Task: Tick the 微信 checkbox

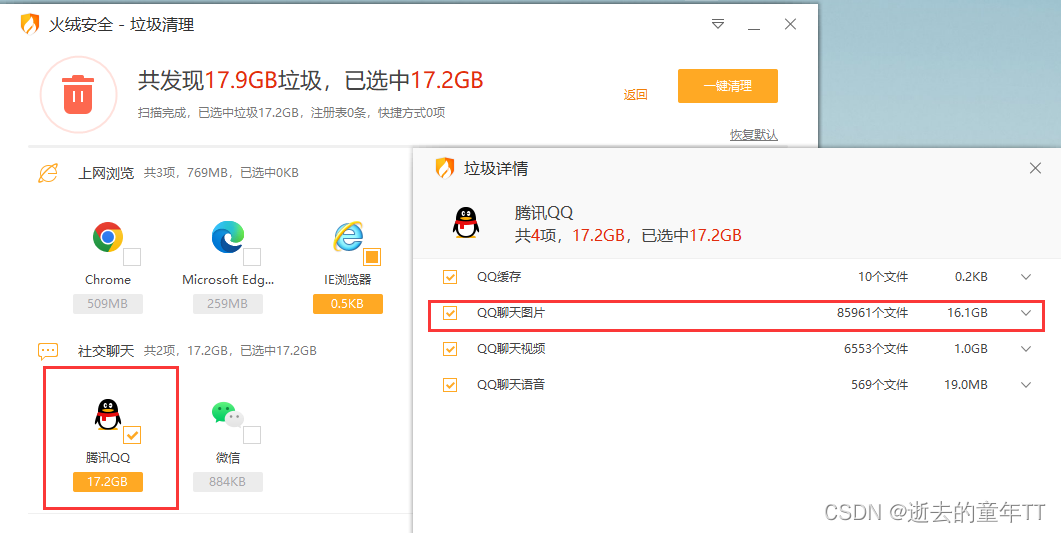Action: pyautogui.click(x=252, y=435)
